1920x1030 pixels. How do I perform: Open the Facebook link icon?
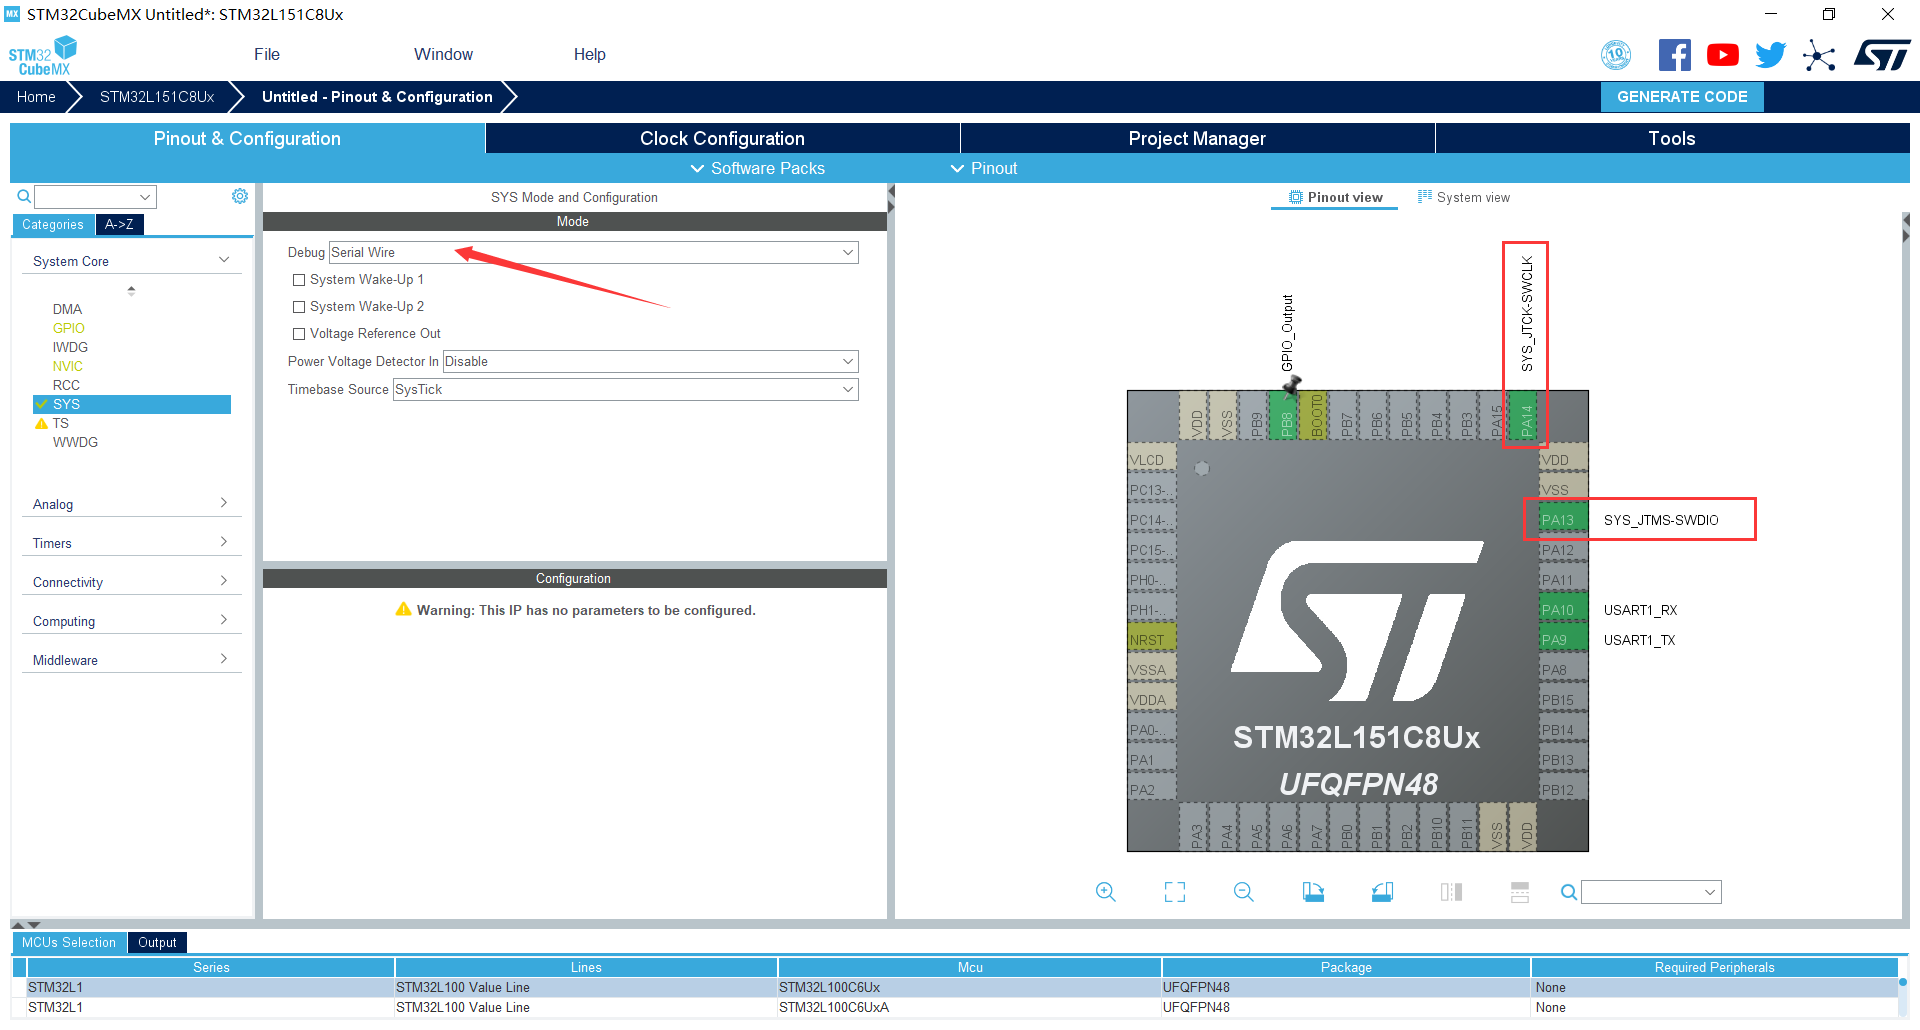pos(1674,55)
